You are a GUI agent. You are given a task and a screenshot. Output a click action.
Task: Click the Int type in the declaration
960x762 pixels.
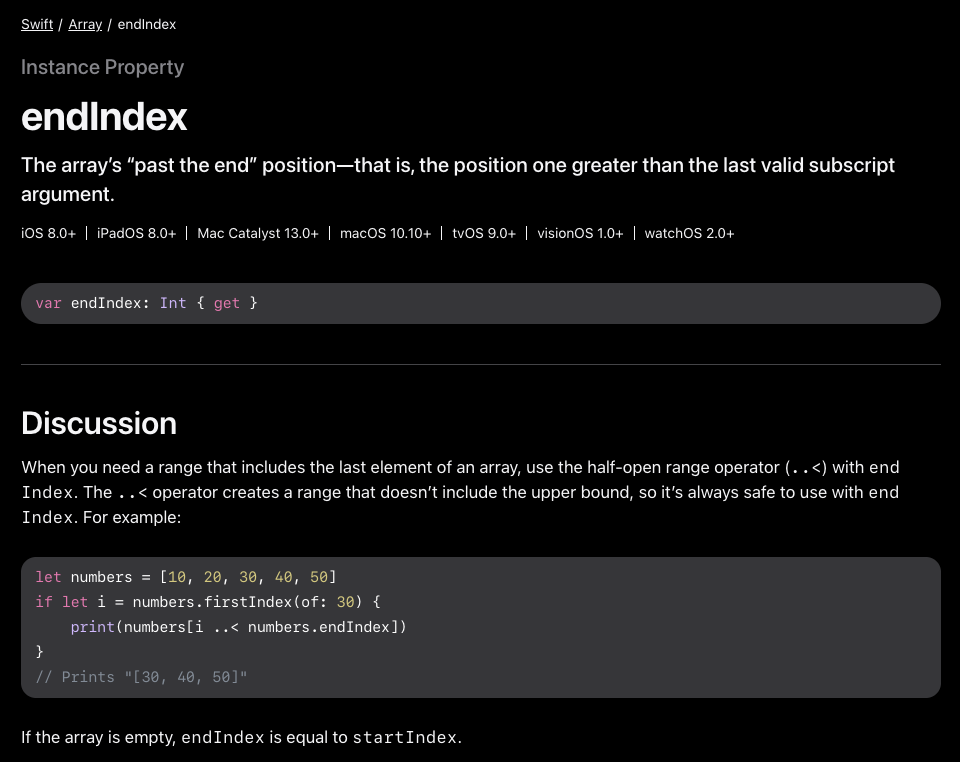pos(173,302)
